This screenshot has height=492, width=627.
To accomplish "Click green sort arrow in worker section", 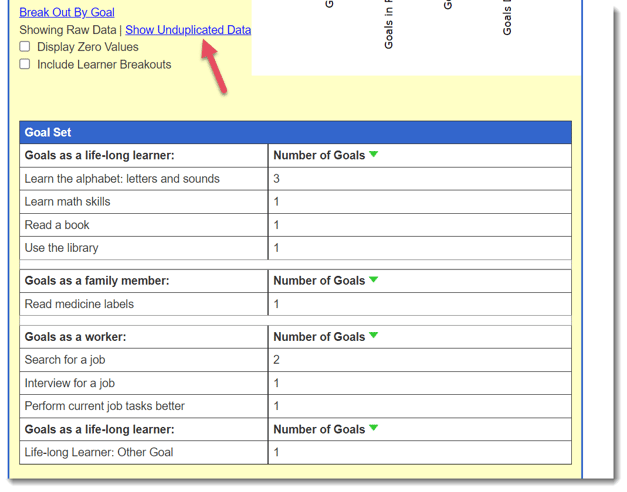I will pyautogui.click(x=373, y=337).
